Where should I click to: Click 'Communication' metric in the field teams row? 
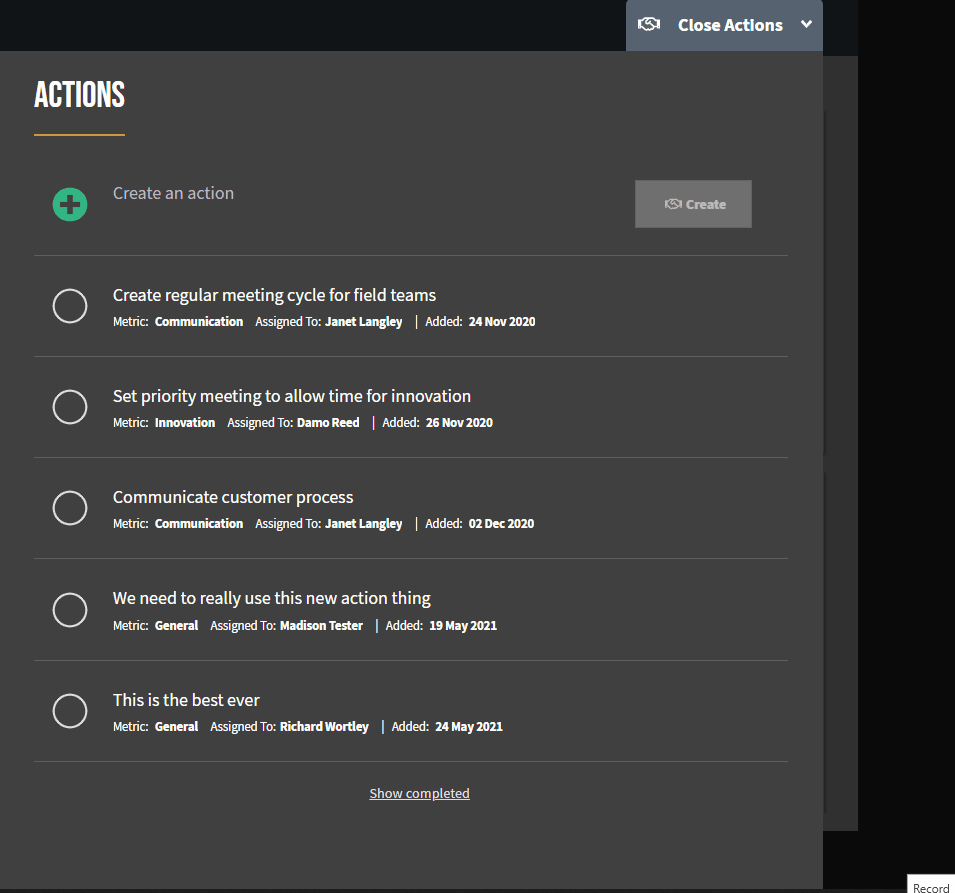[x=199, y=322]
